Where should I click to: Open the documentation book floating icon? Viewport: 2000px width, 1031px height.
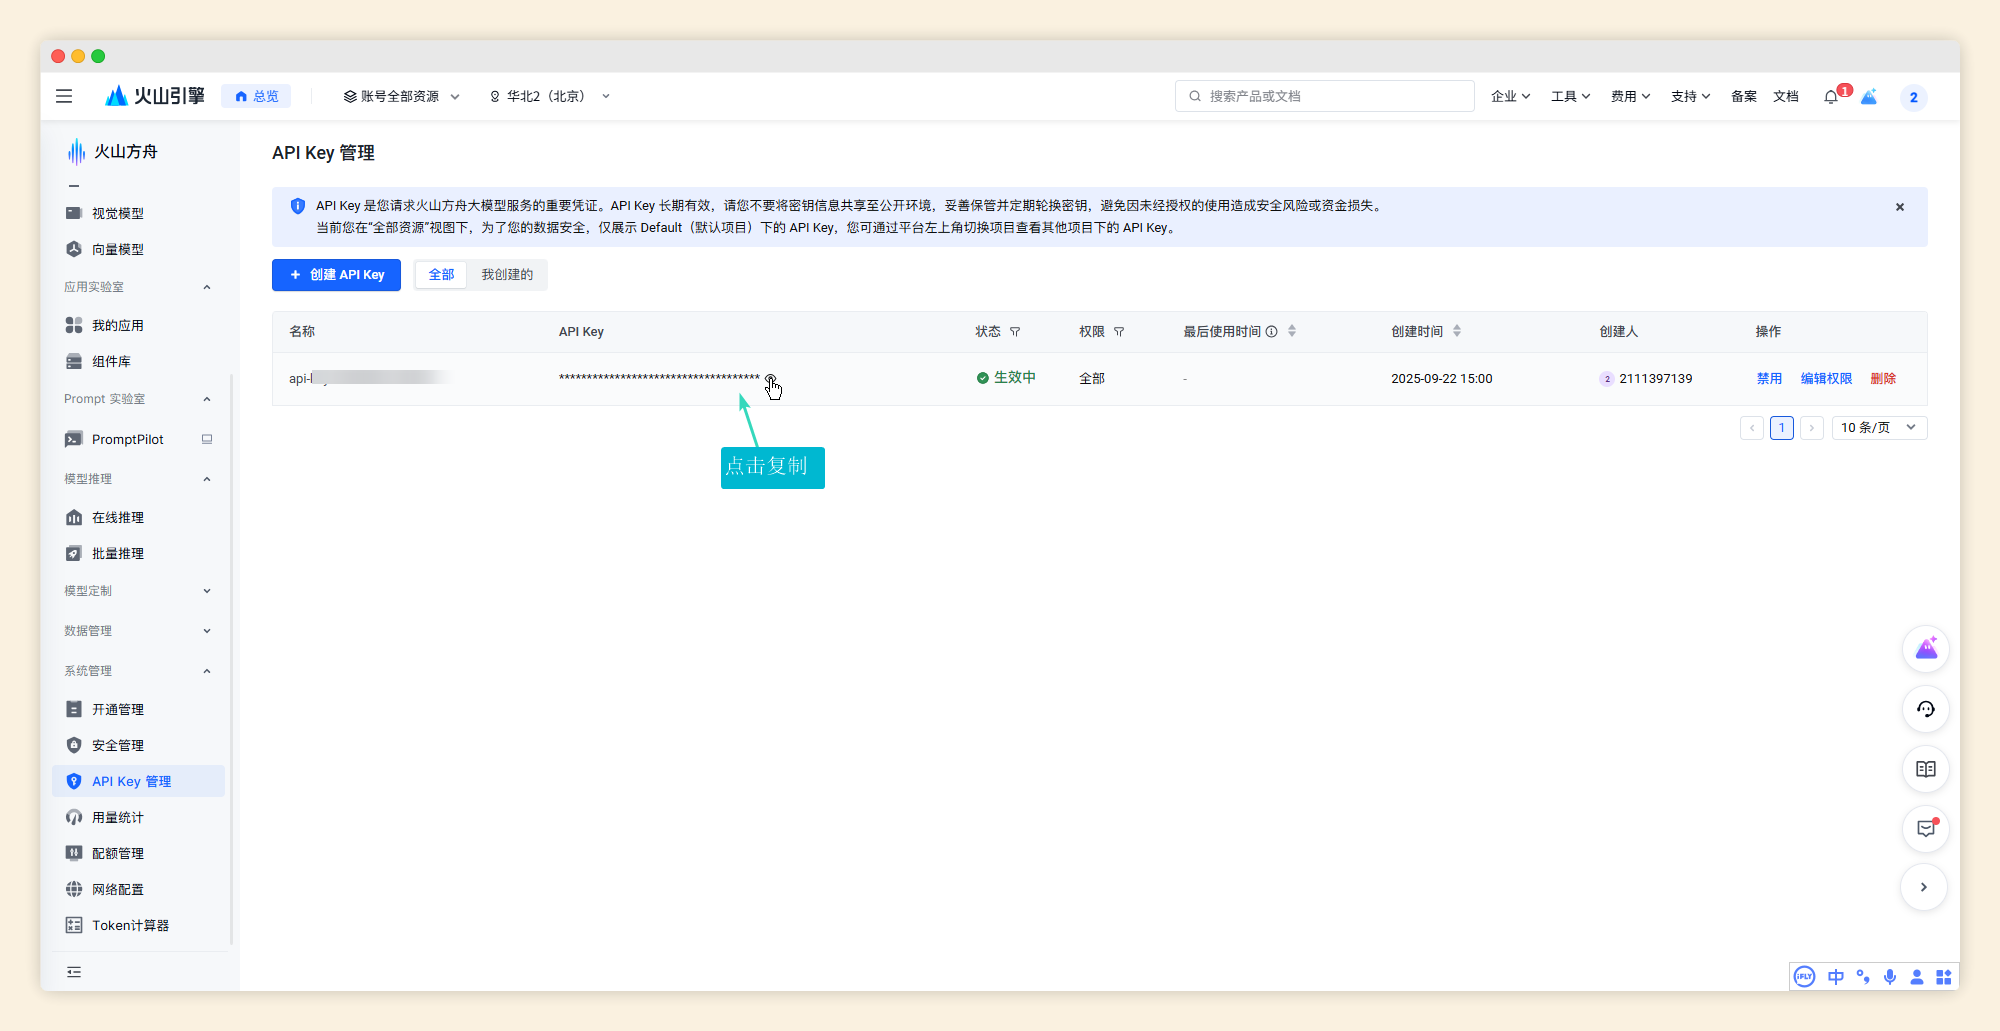[x=1925, y=769]
